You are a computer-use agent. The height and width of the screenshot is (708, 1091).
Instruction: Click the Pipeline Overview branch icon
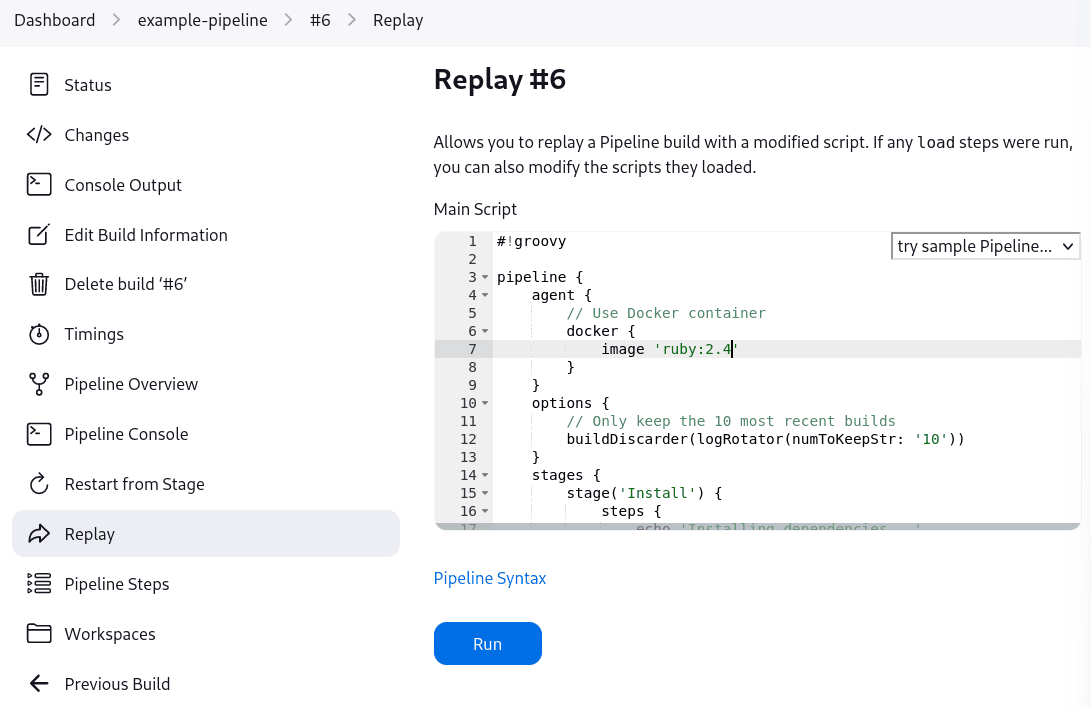pos(38,384)
